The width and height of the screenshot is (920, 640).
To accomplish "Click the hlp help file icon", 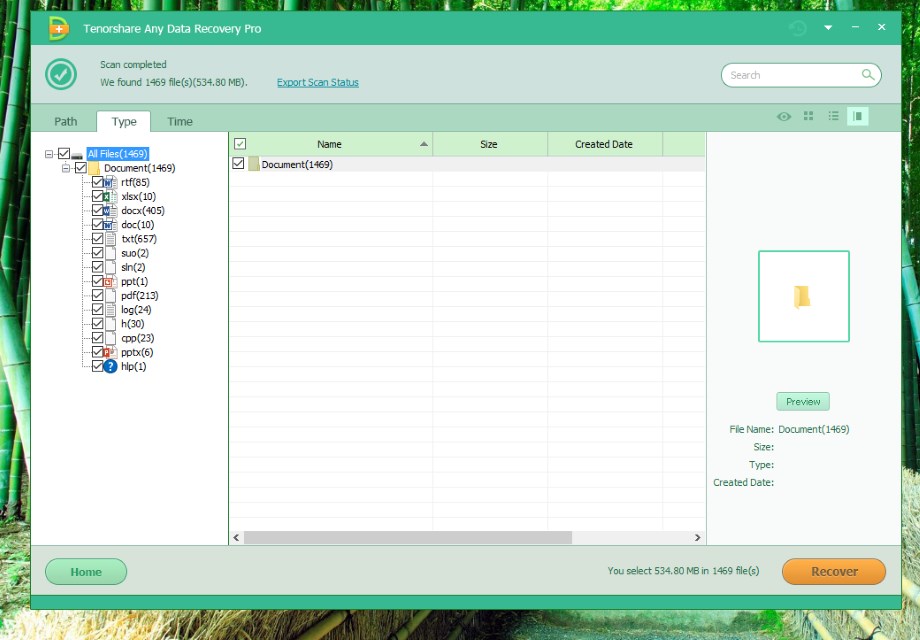I will click(x=110, y=367).
